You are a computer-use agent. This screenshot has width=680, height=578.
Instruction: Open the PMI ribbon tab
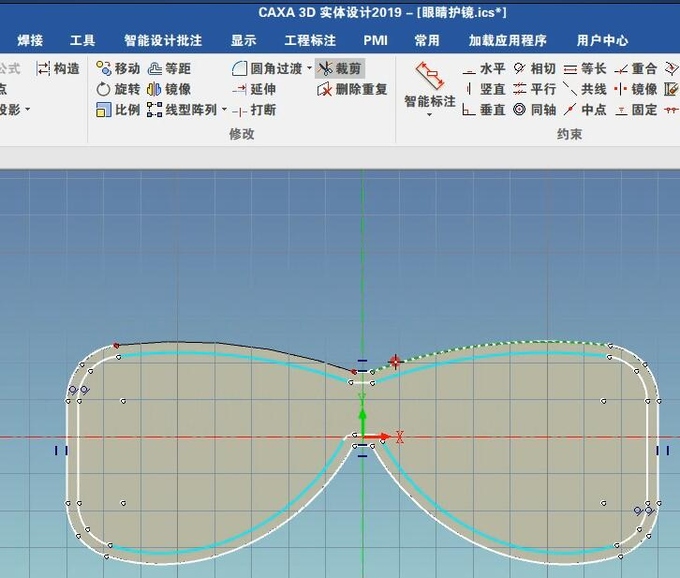pos(376,40)
